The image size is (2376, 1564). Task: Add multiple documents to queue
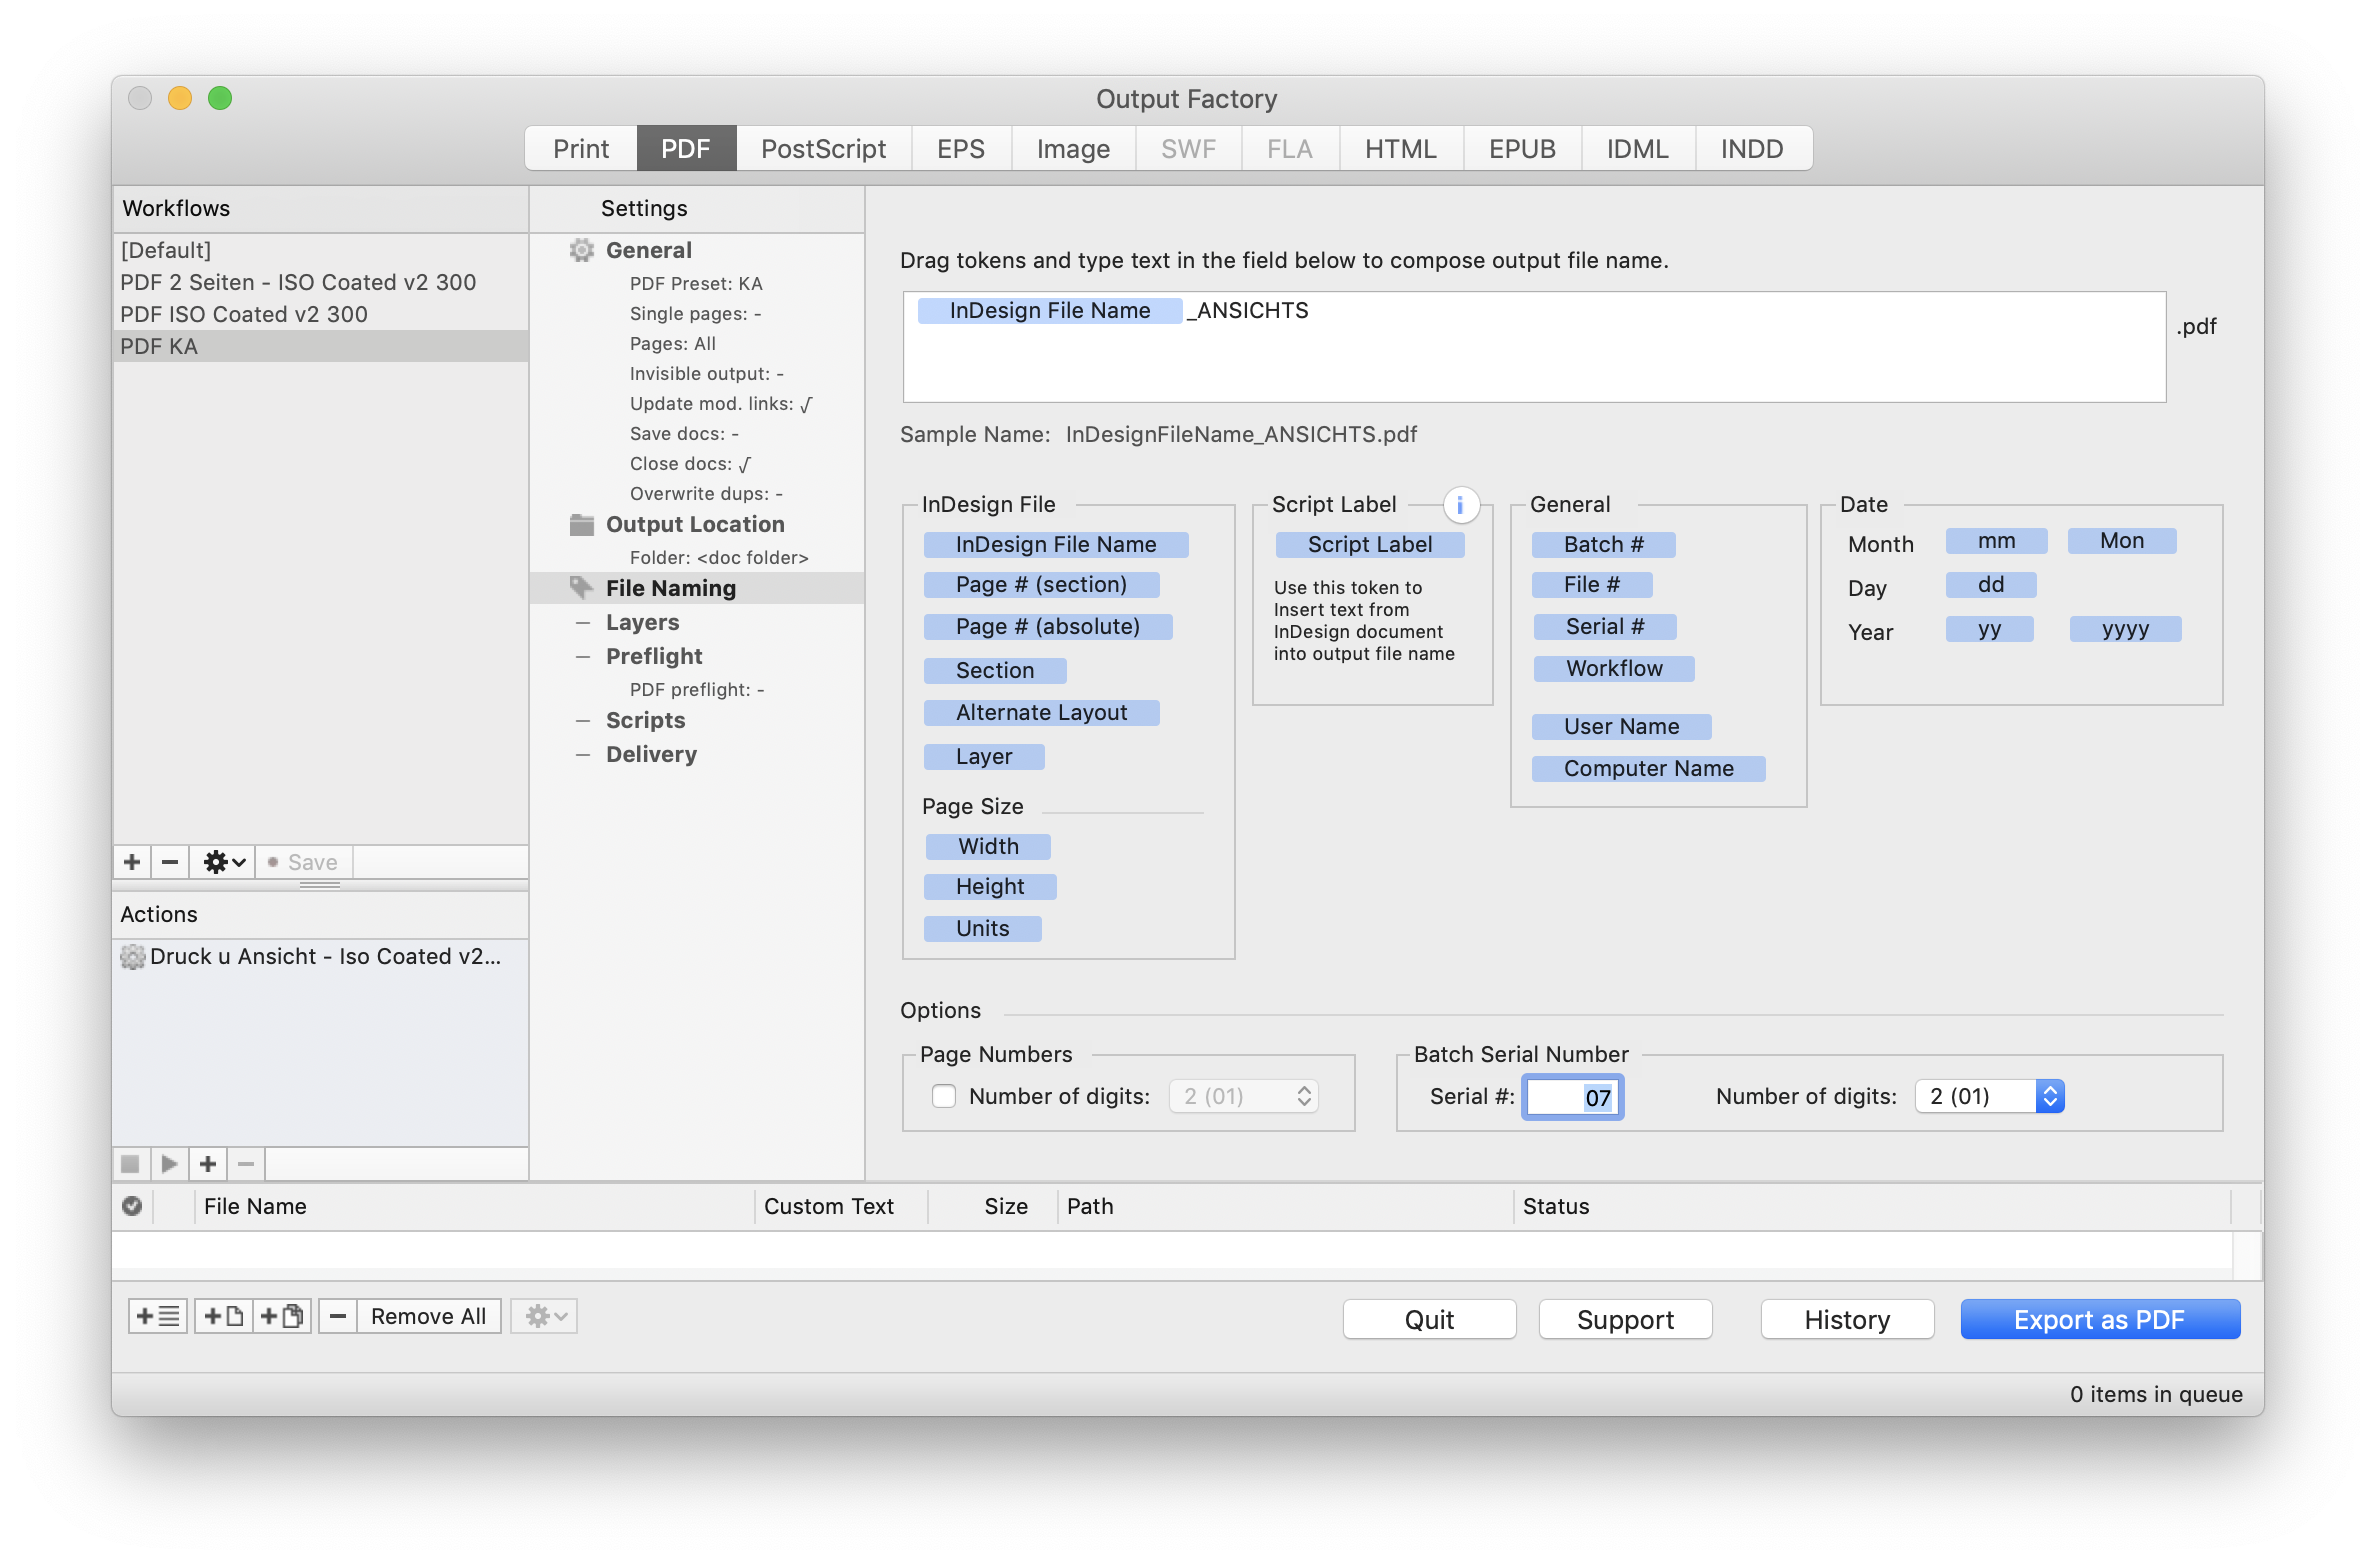tap(282, 1316)
